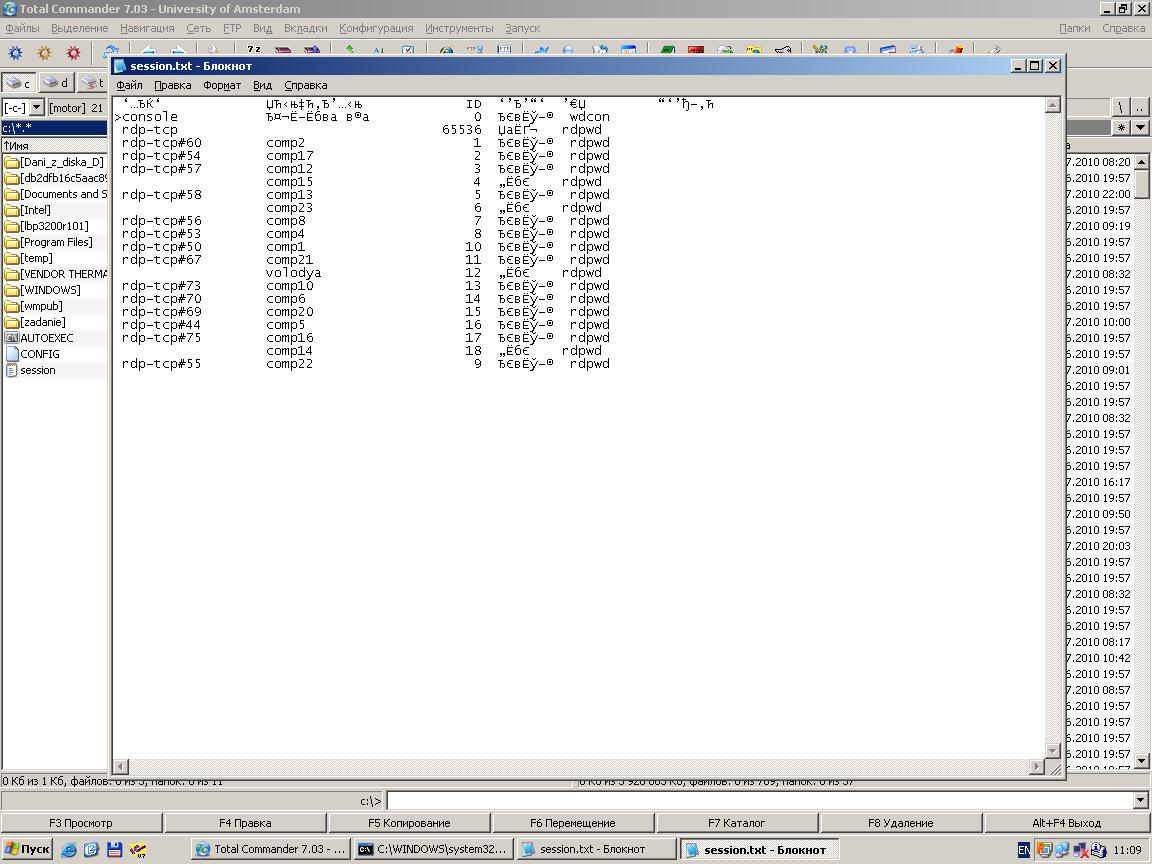Click Notepad vertical scrollbar down arrow

1053,751
